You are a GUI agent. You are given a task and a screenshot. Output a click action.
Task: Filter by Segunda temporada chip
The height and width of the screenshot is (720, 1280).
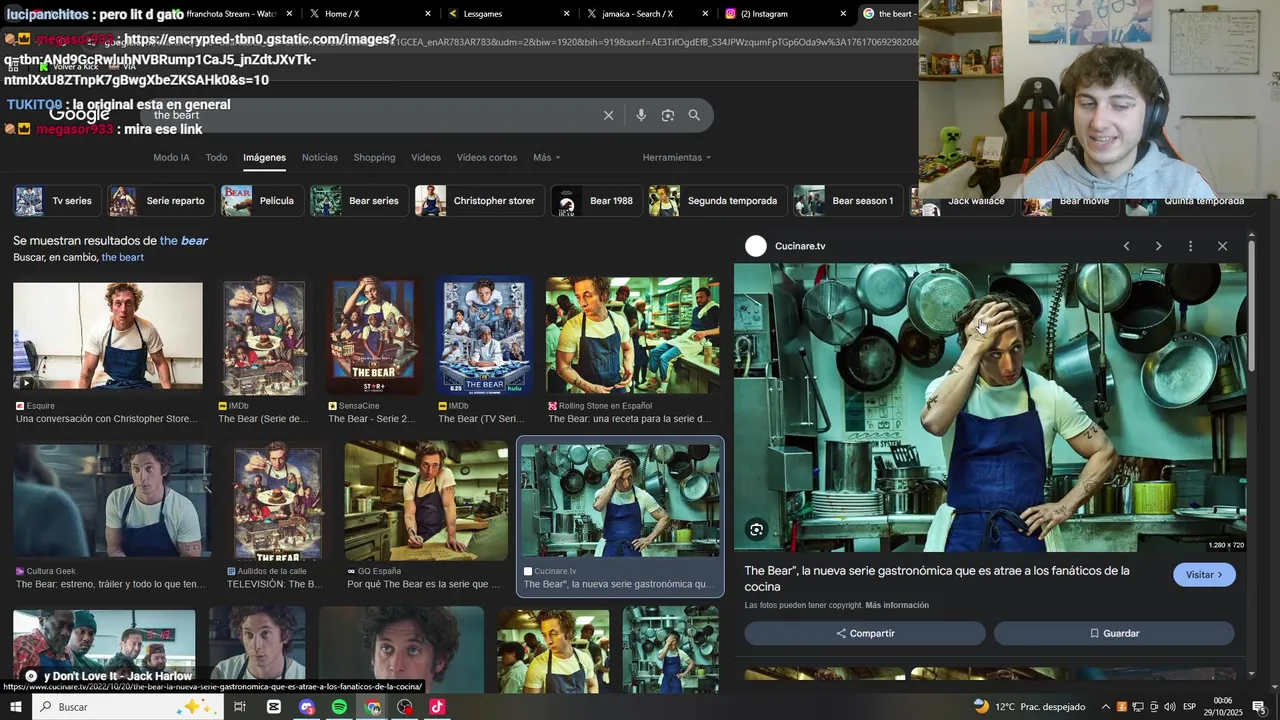(x=718, y=201)
